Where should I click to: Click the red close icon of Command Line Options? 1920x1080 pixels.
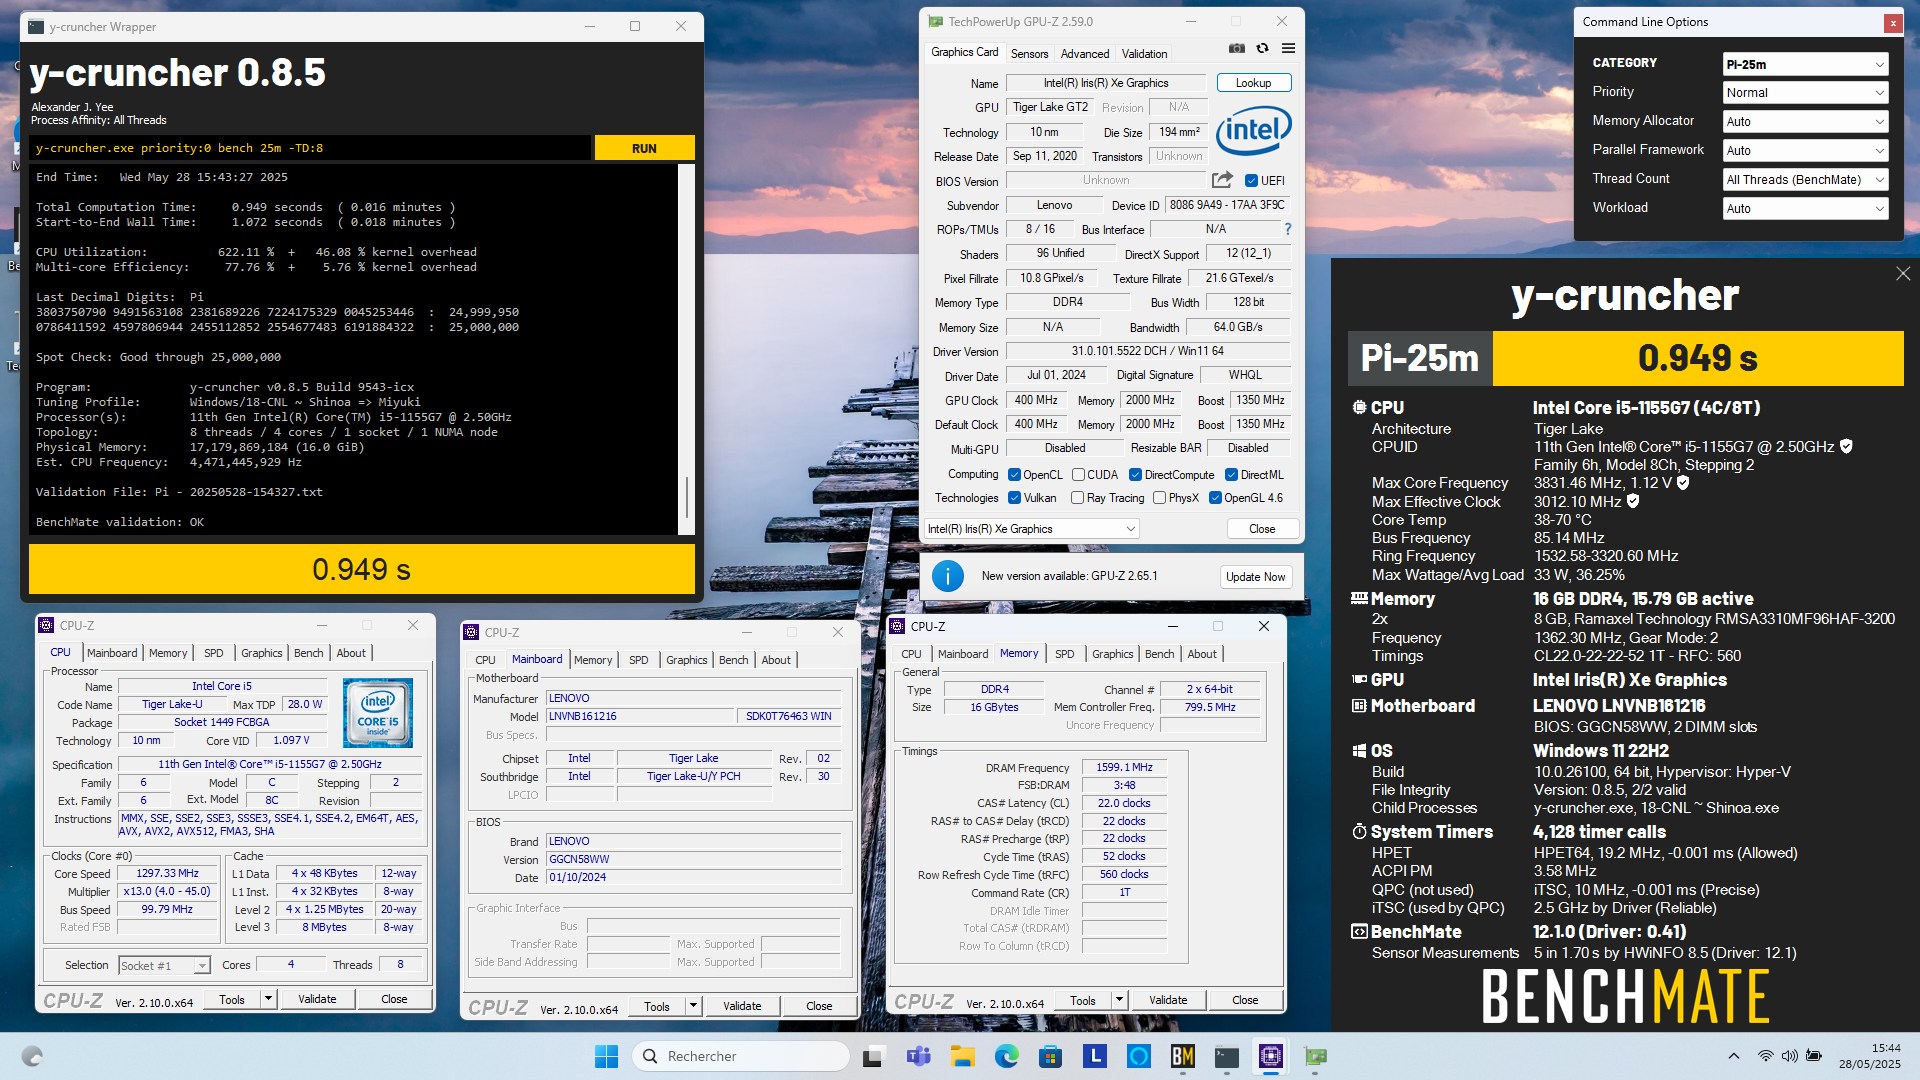point(1892,22)
